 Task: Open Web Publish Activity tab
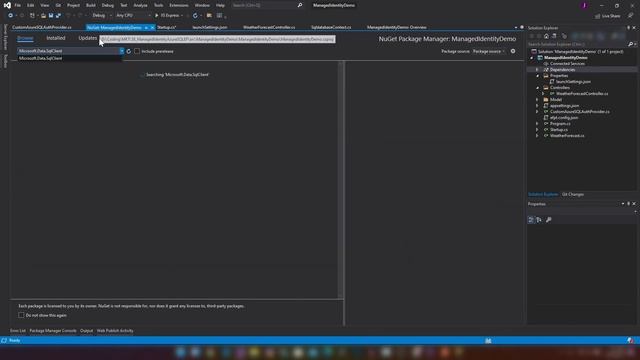tap(115, 331)
